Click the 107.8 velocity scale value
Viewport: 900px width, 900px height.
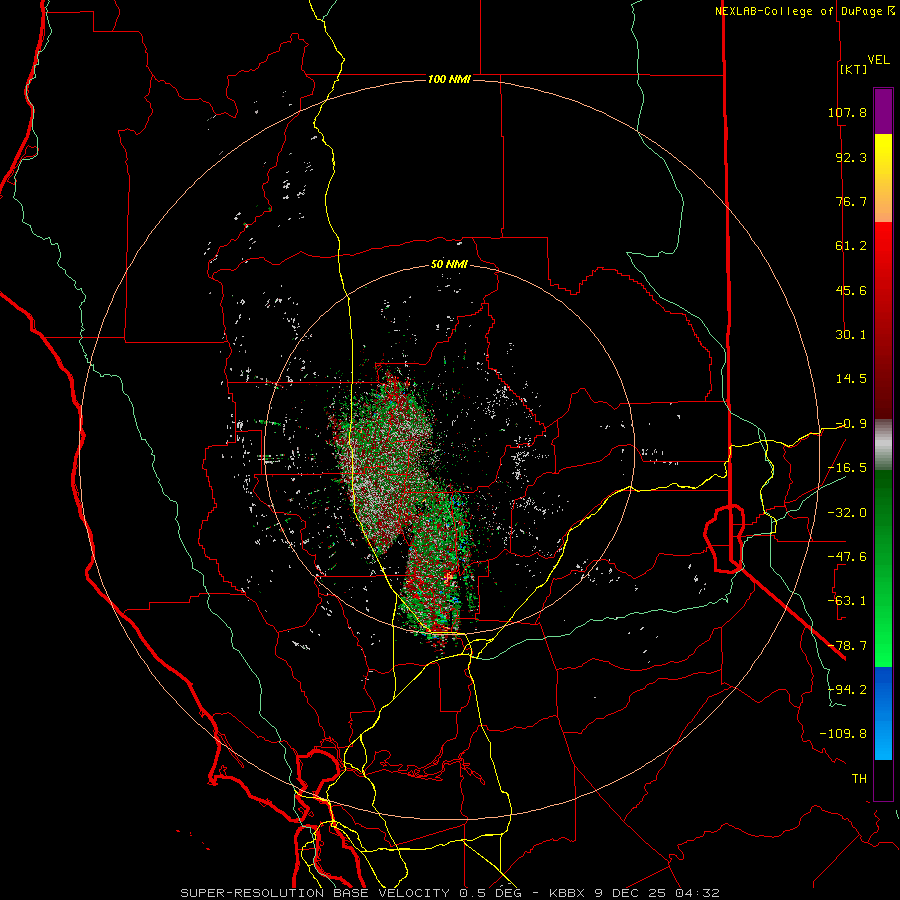[x=847, y=112]
